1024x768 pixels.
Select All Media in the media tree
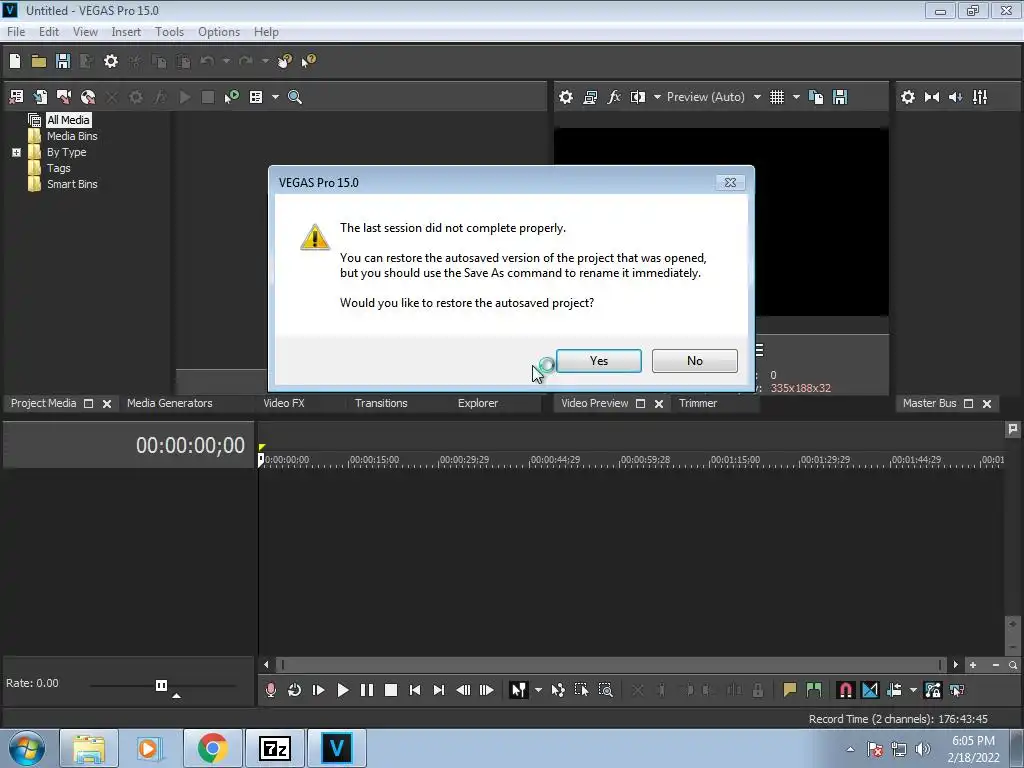(x=68, y=120)
